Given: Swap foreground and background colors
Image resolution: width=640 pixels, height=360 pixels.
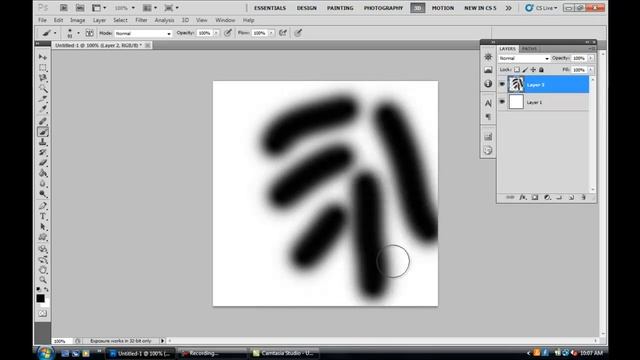Looking at the screenshot, I should 47,289.
